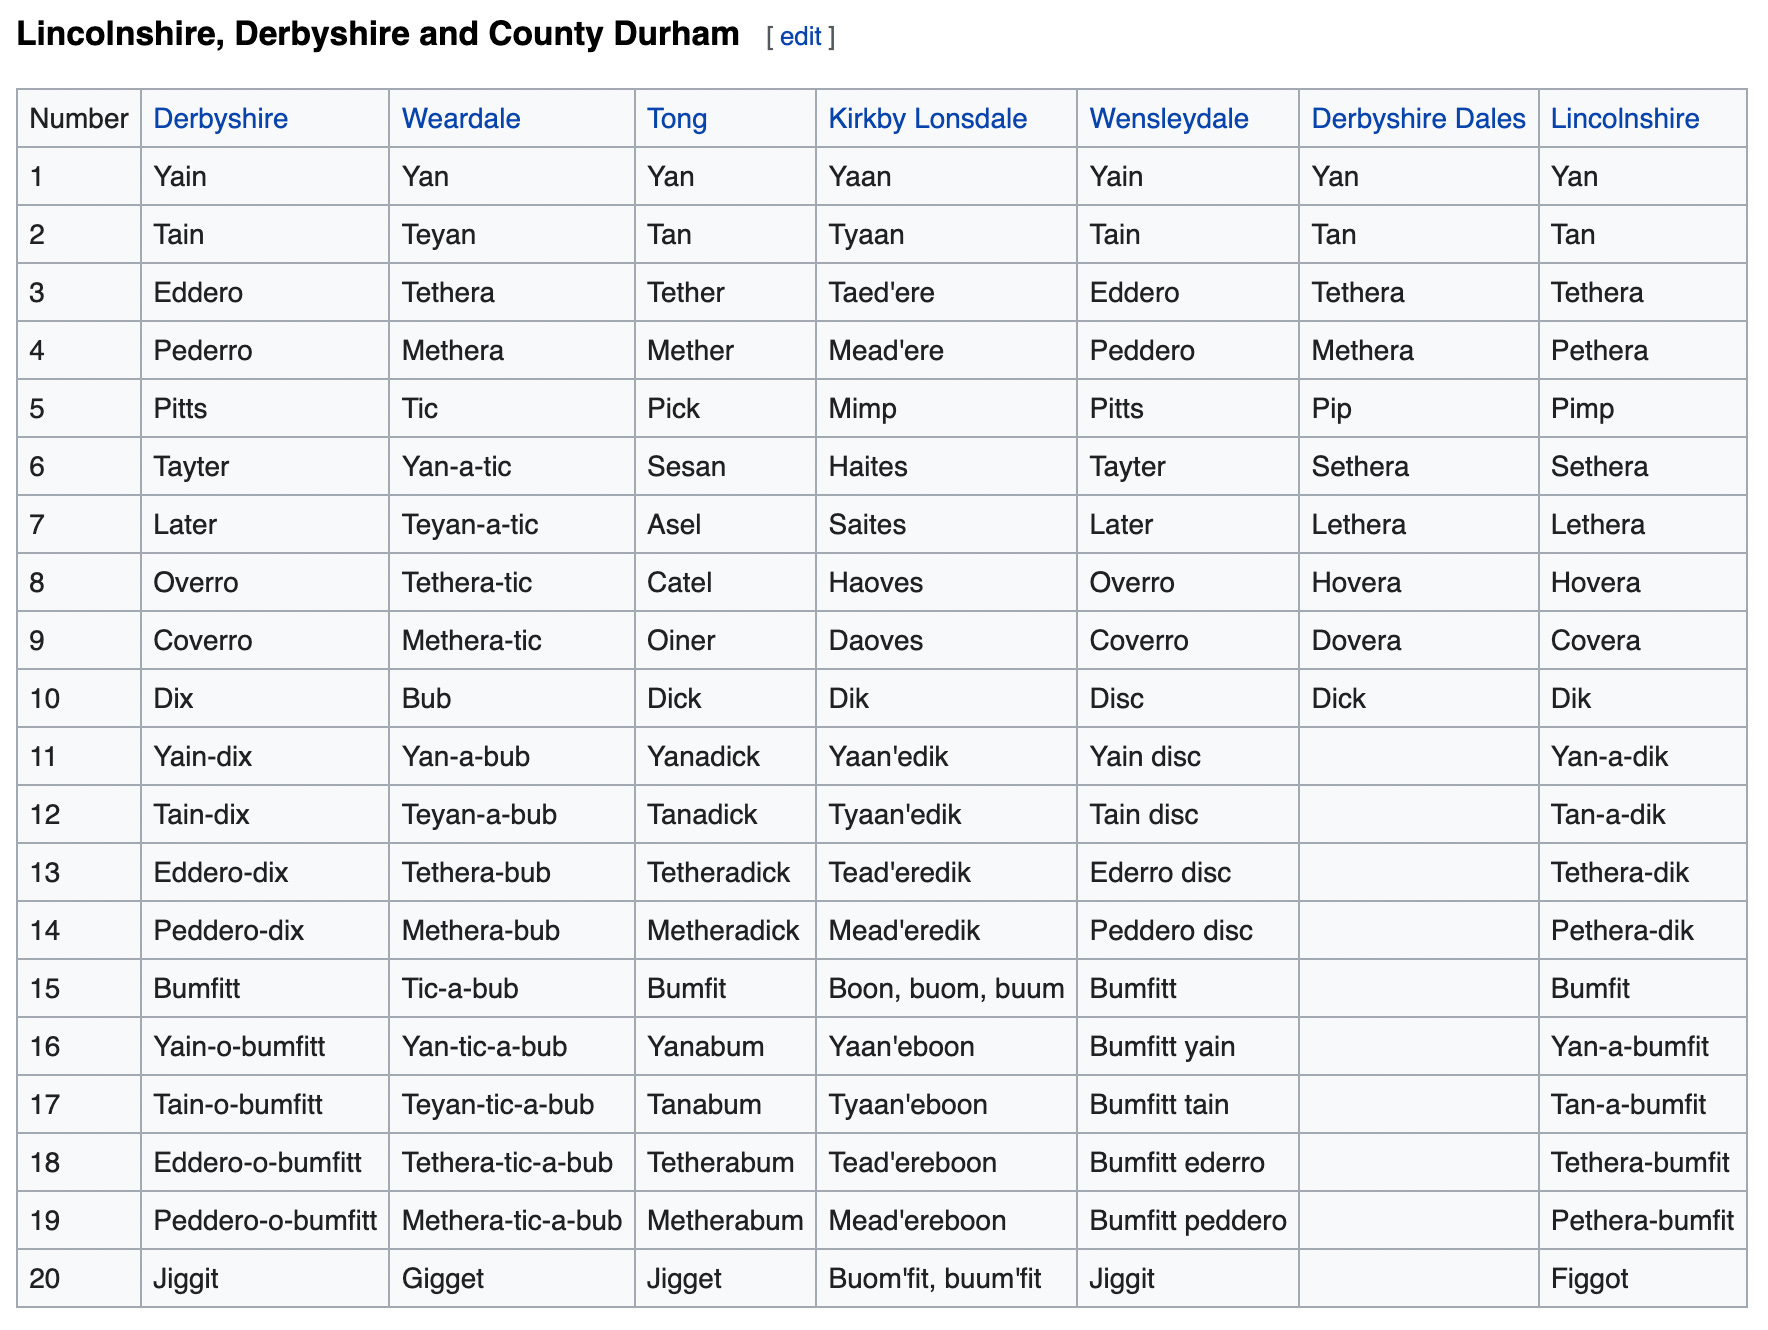Select the cell reading 'Gigget'
The height and width of the screenshot is (1330, 1768).
(x=512, y=1279)
